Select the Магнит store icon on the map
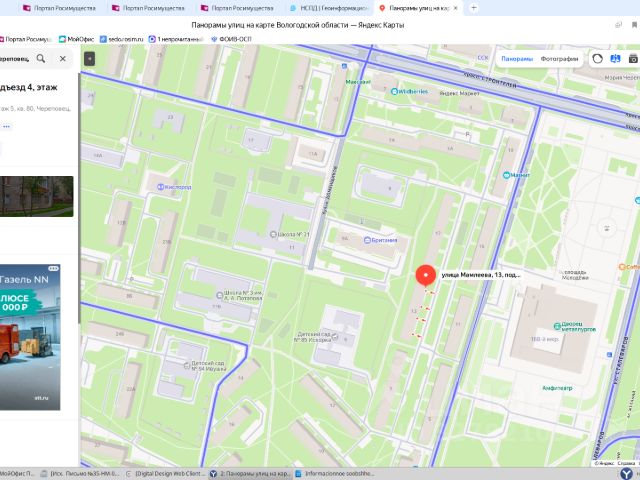This screenshot has height=480, width=640. pos(507,175)
